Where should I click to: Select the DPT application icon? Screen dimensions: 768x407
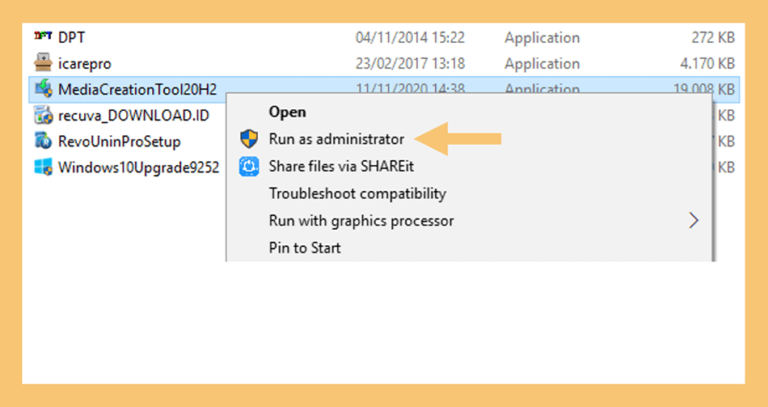coord(43,37)
